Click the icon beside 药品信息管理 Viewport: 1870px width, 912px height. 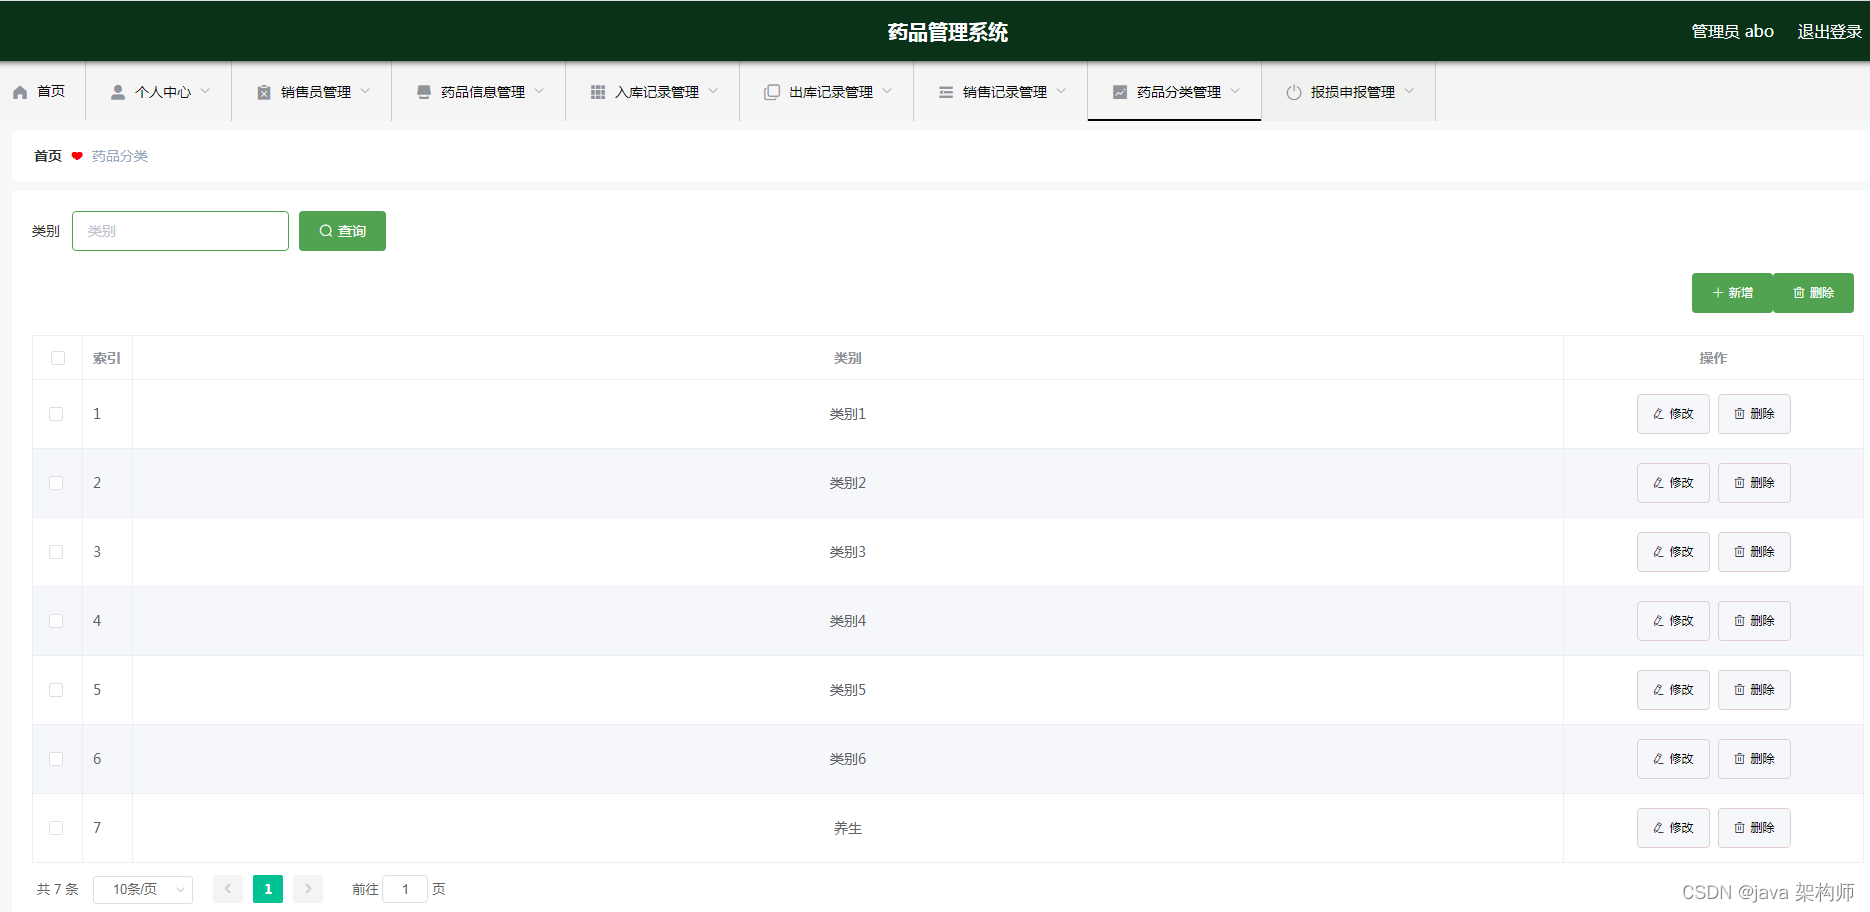pos(424,92)
